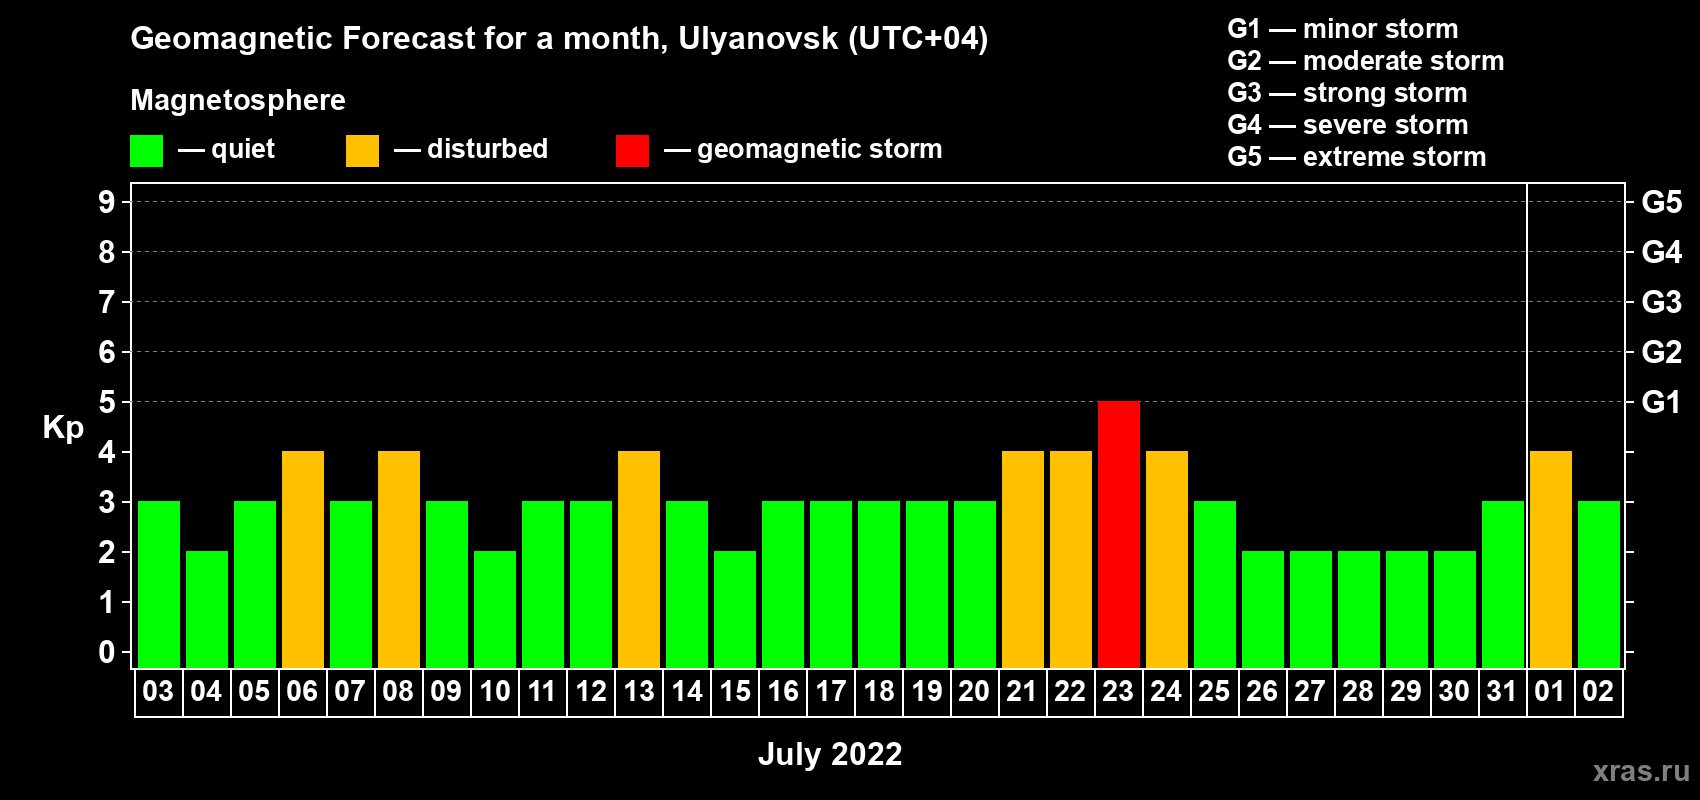Click the date label 03 on the axis
Screen dimensions: 1700x800
pyautogui.click(x=158, y=692)
